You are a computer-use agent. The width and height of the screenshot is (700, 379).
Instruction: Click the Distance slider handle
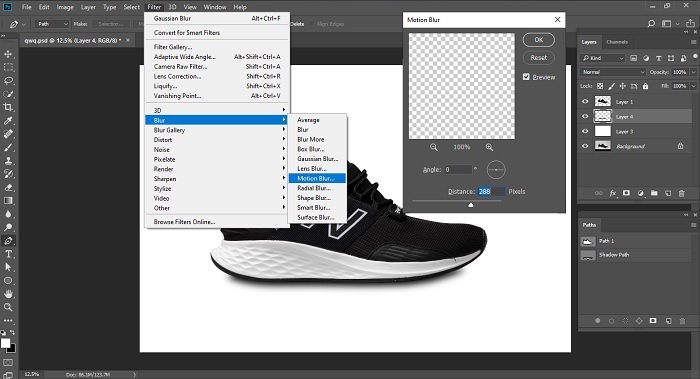471,205
